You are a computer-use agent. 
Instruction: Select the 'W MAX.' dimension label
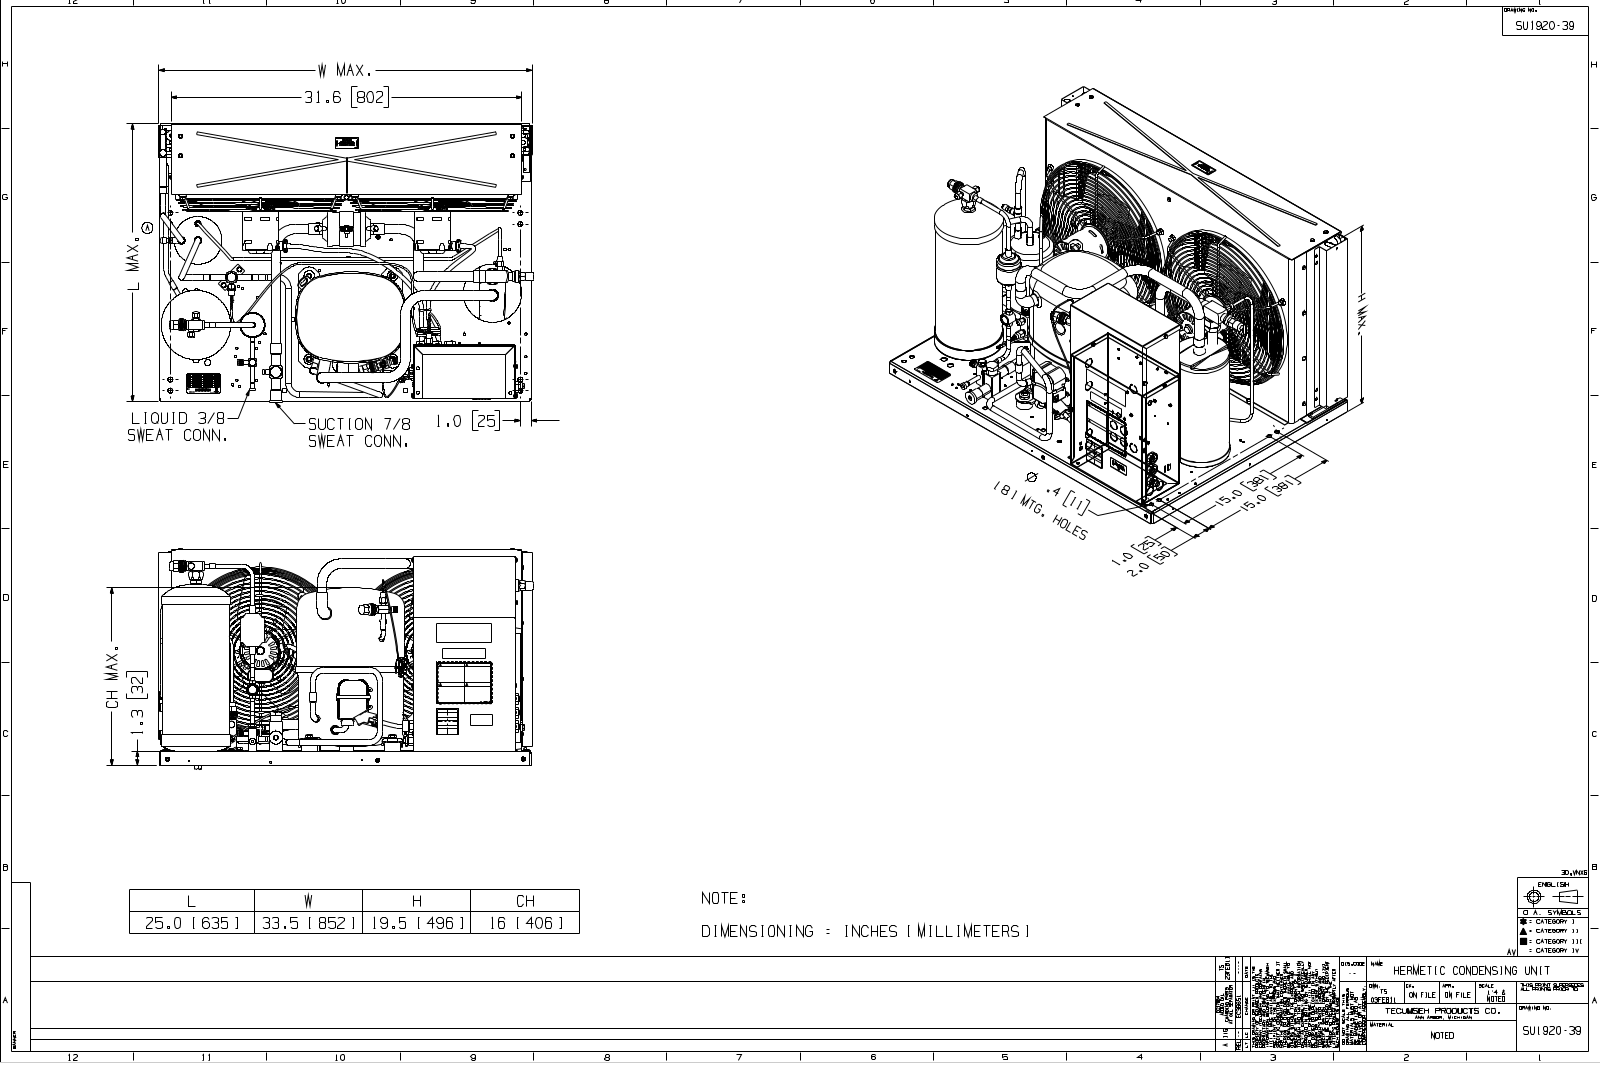pos(345,71)
